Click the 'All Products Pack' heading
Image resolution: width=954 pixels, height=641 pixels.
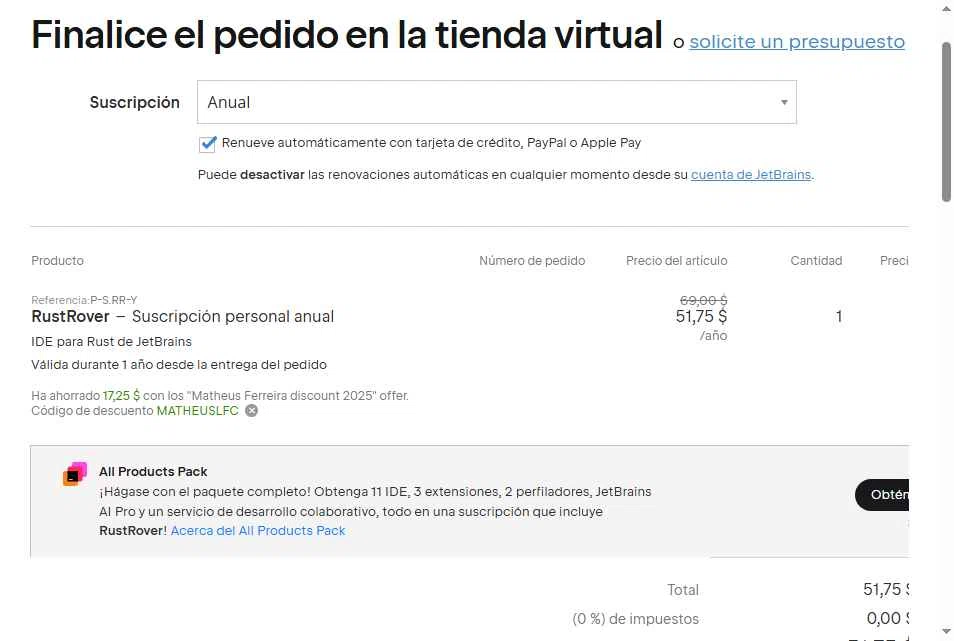pyautogui.click(x=153, y=471)
